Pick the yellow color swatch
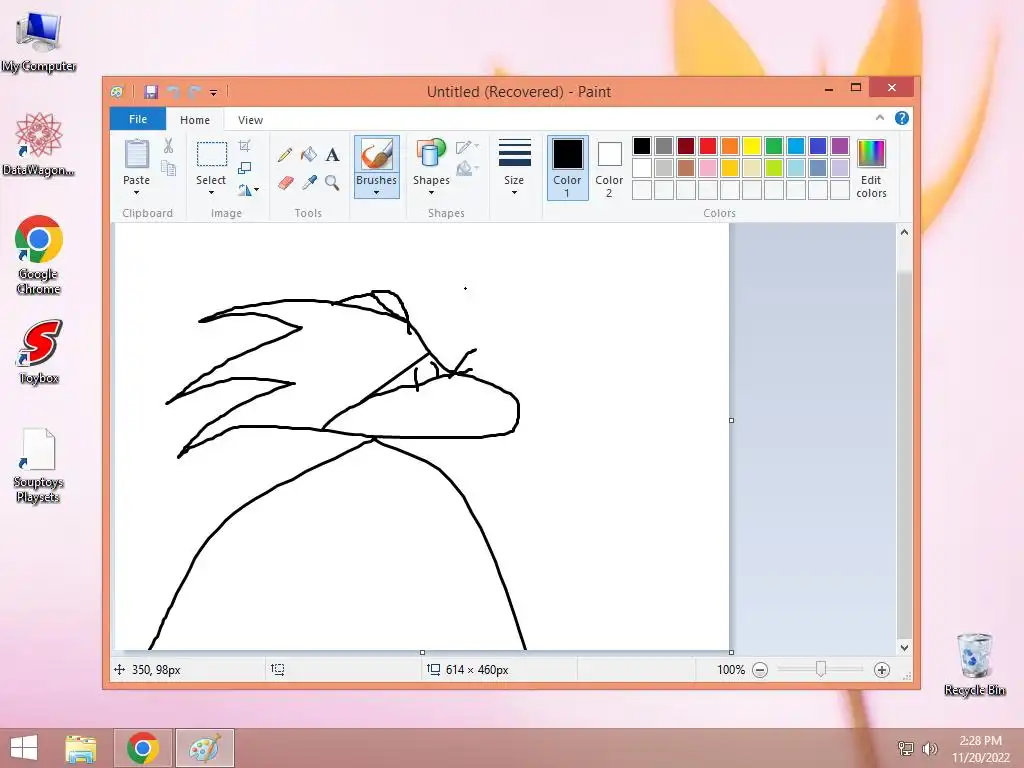Screen dimensions: 1024x768 [752, 146]
